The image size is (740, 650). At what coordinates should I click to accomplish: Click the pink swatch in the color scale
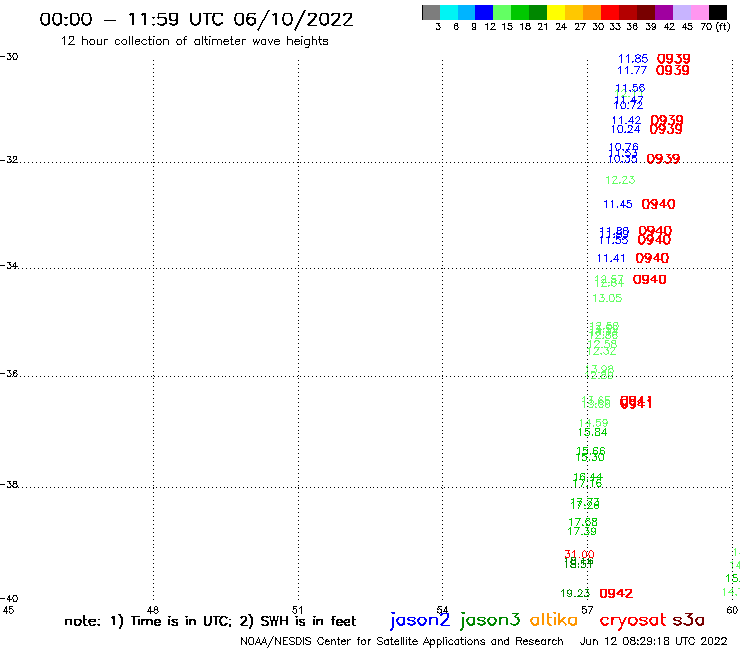(699, 12)
